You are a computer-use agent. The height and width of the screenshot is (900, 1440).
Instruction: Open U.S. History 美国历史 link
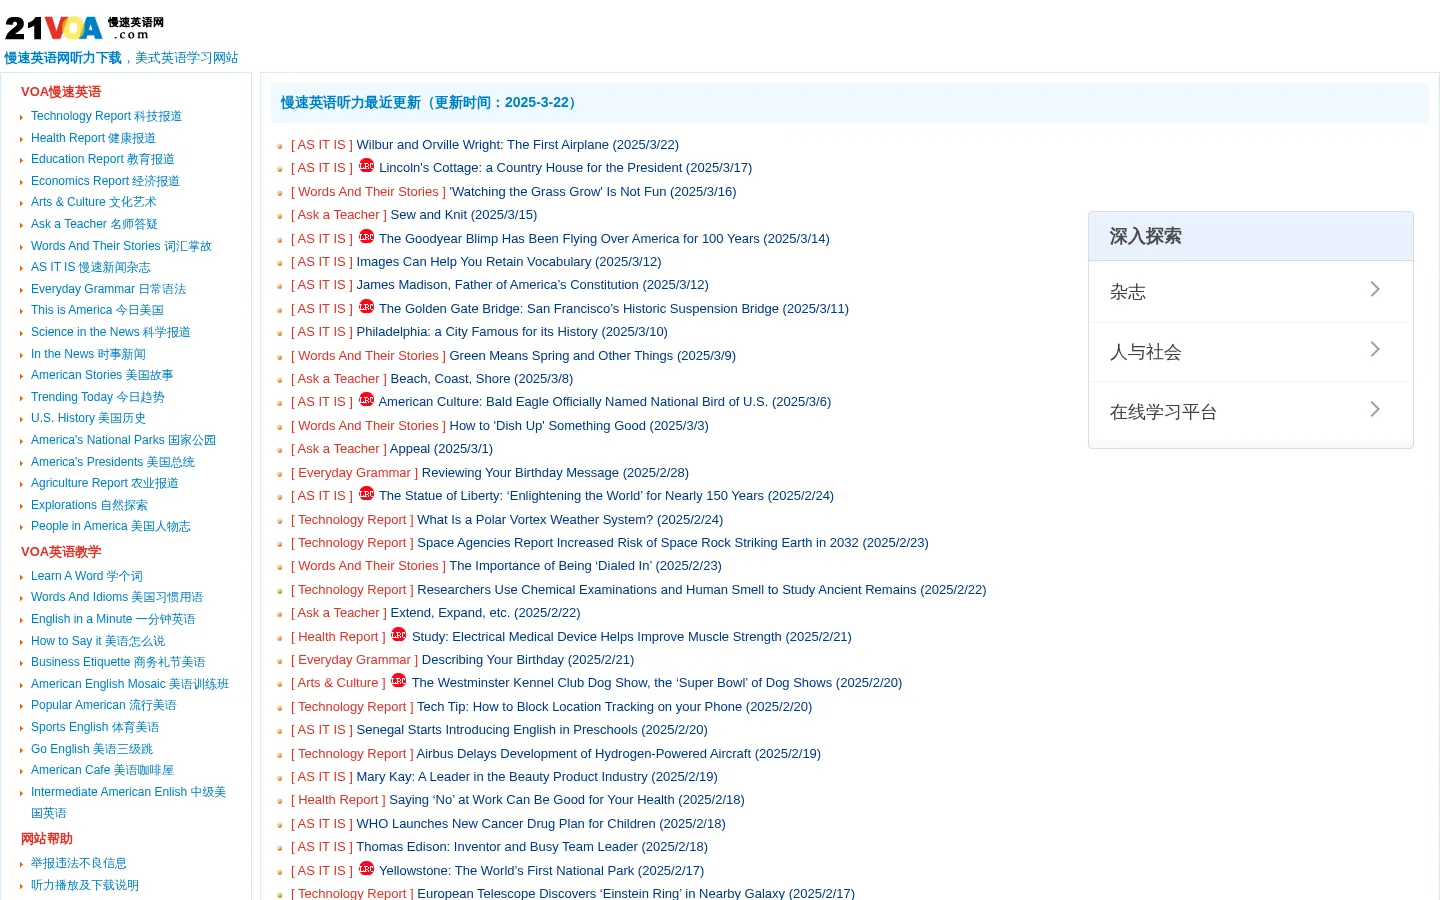click(x=88, y=418)
